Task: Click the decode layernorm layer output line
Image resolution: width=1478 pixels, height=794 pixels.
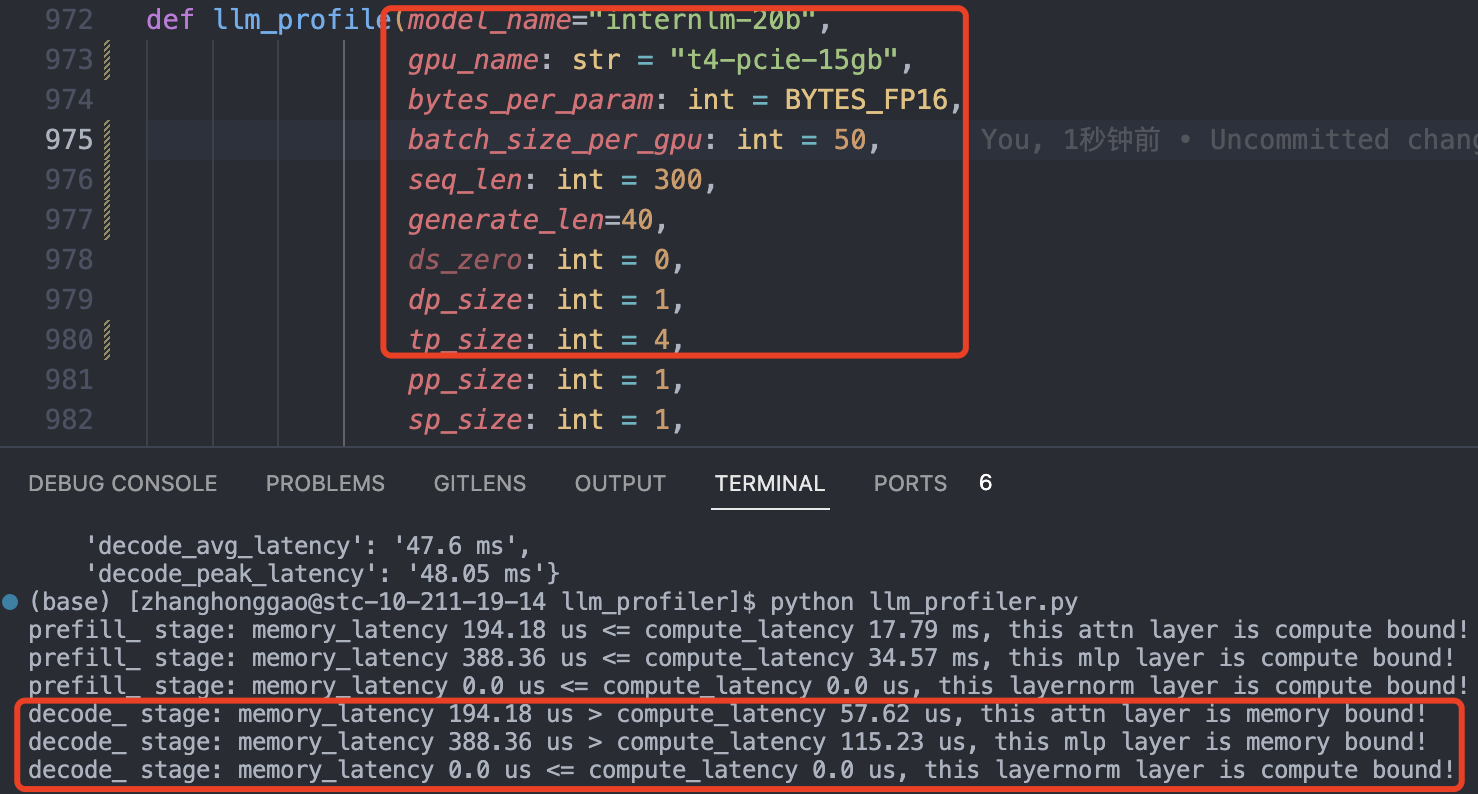Action: click(741, 770)
